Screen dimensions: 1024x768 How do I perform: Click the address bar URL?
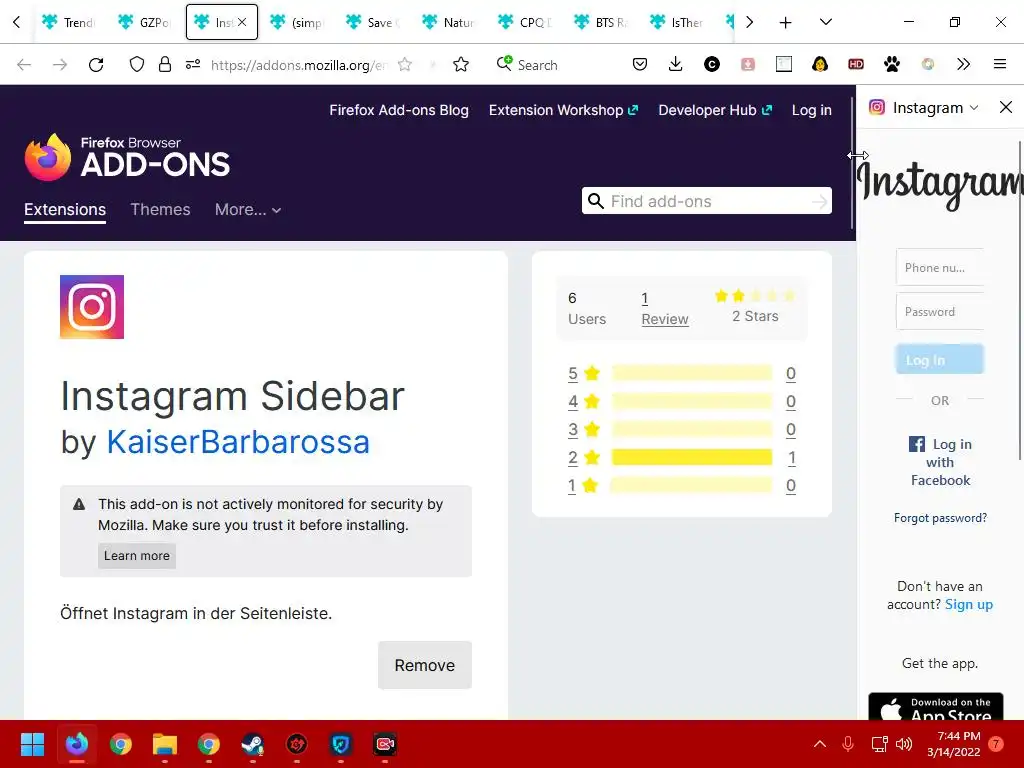coord(298,65)
